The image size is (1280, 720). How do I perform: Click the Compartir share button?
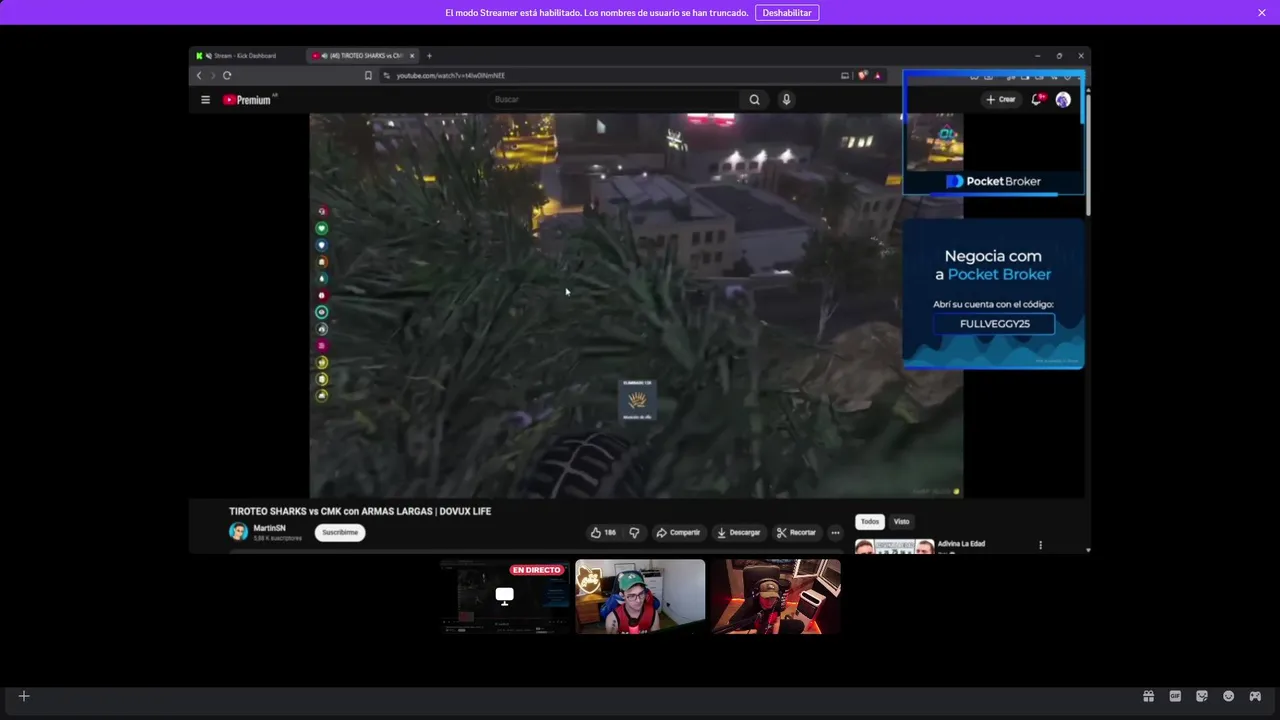[678, 533]
